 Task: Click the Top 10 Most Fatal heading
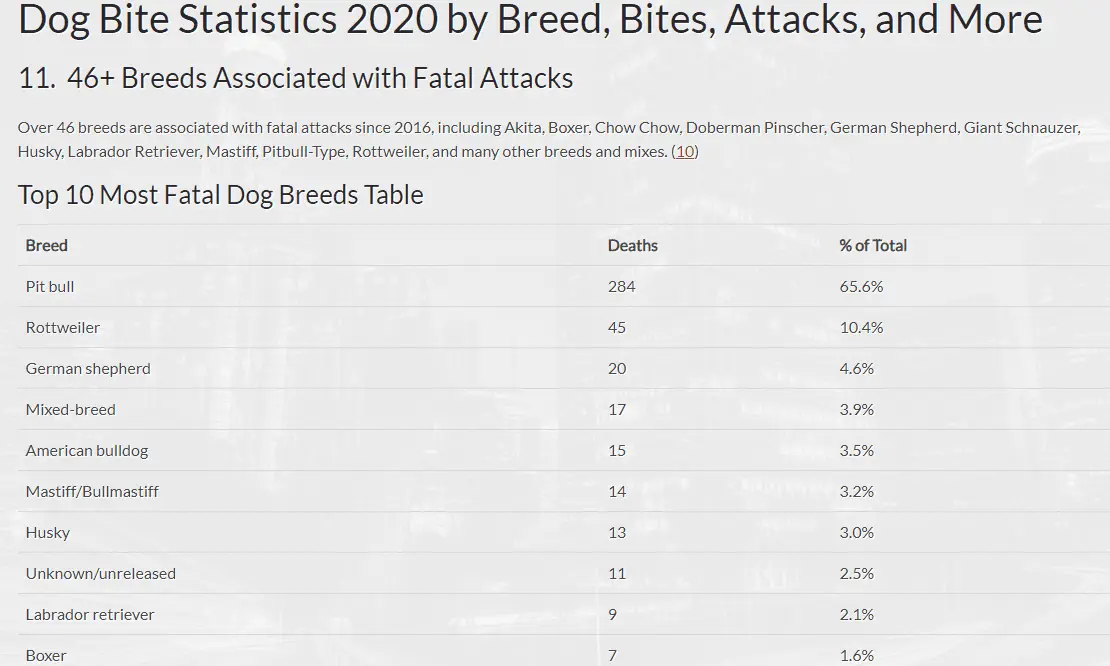point(221,194)
